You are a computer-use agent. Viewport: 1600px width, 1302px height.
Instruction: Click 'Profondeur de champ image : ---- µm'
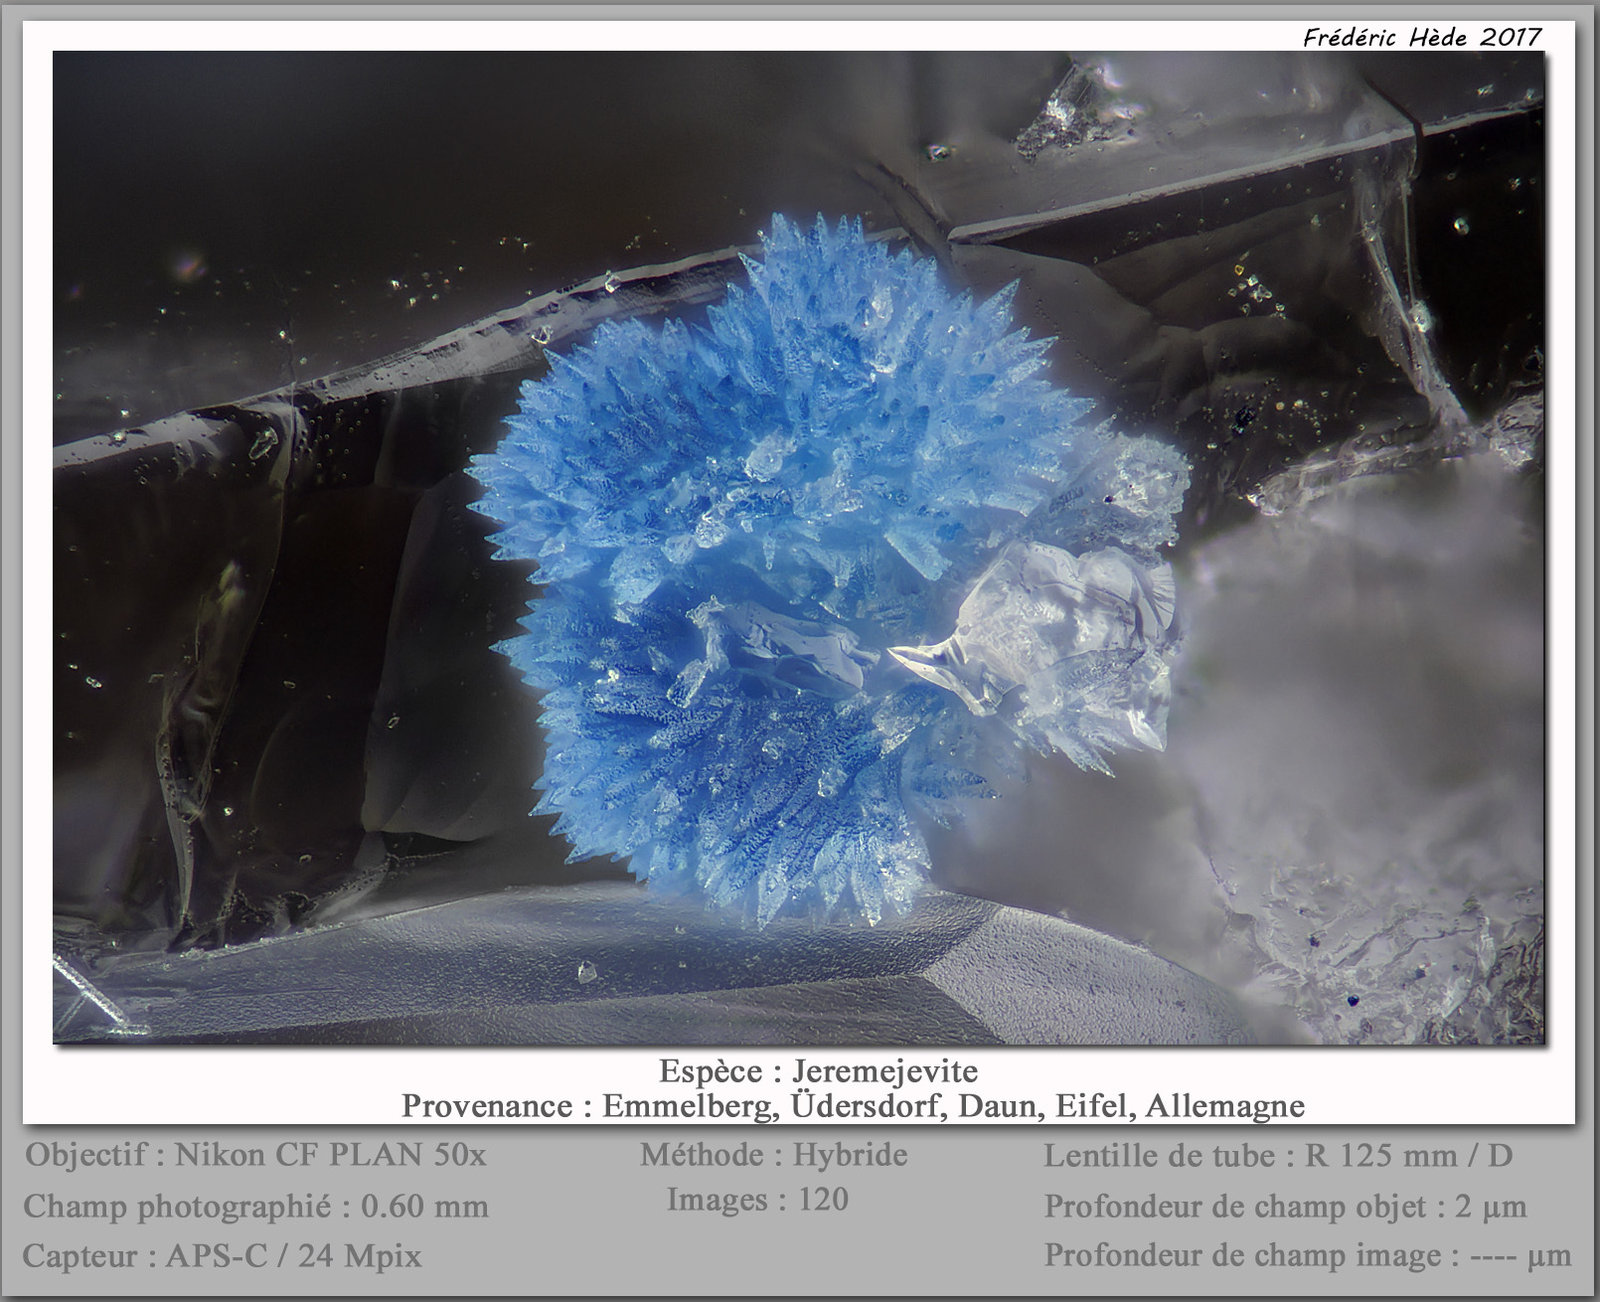[1308, 1254]
